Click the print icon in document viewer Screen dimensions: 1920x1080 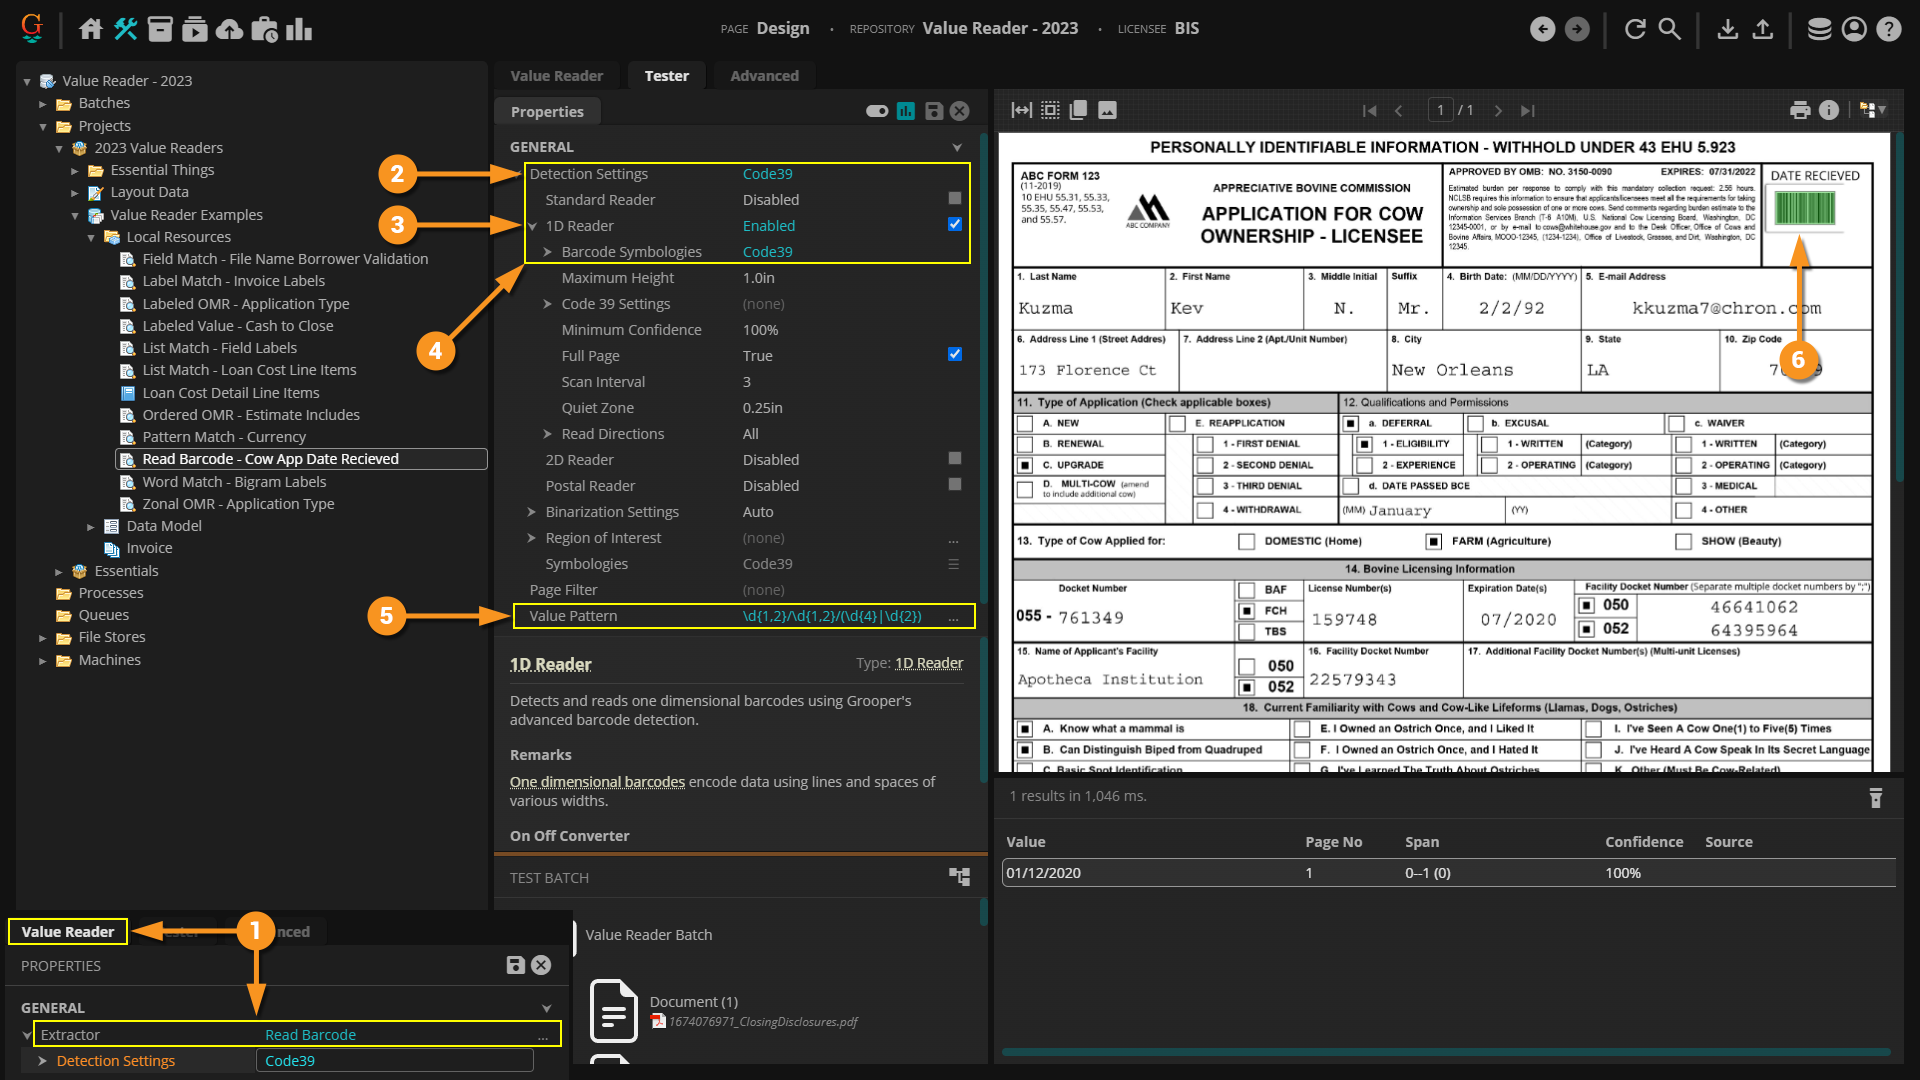click(x=1800, y=110)
